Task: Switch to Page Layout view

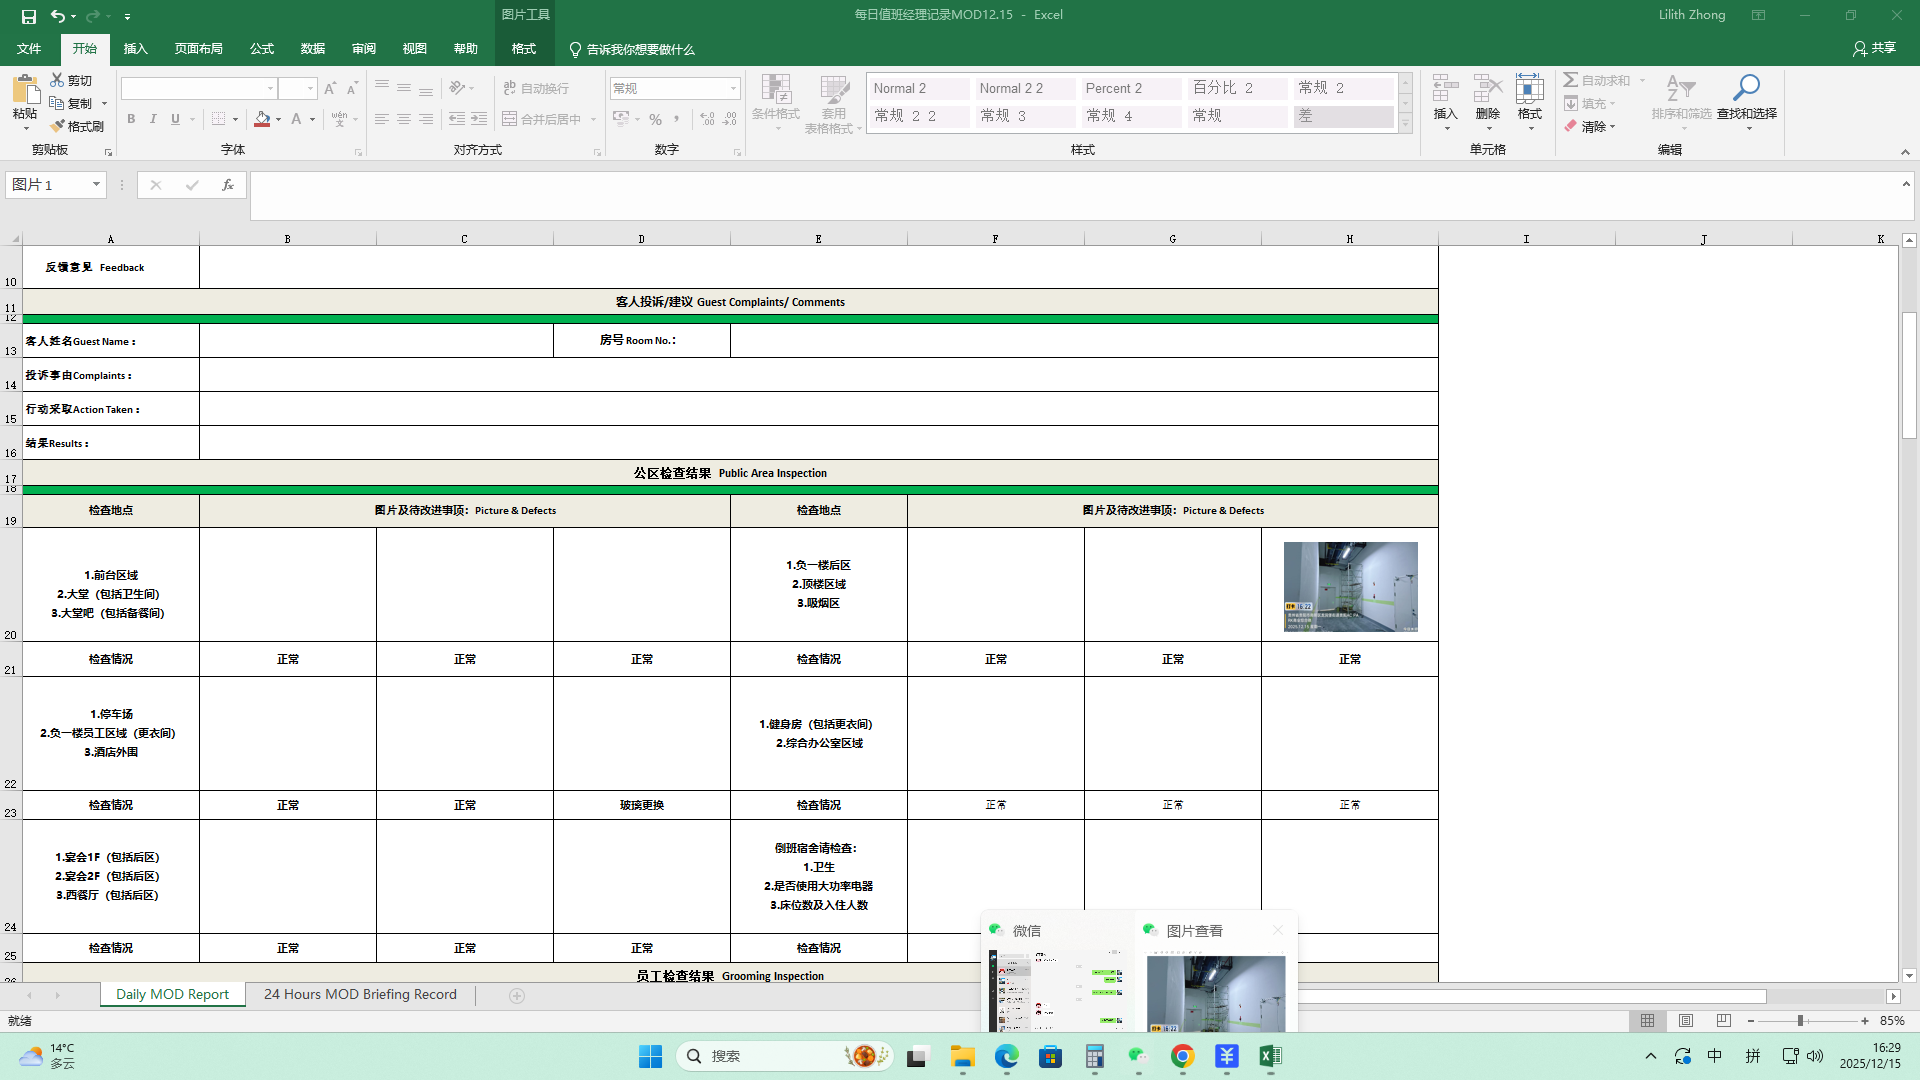Action: tap(1686, 1021)
